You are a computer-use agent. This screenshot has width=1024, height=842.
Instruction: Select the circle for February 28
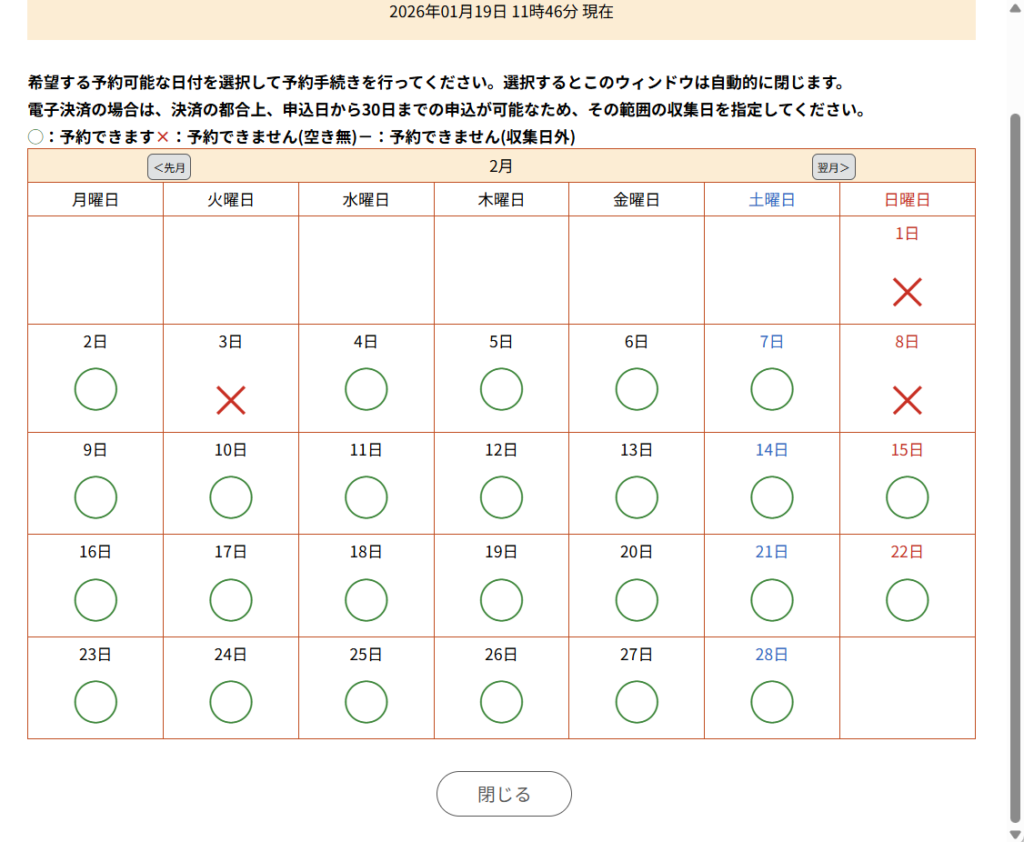(x=772, y=701)
